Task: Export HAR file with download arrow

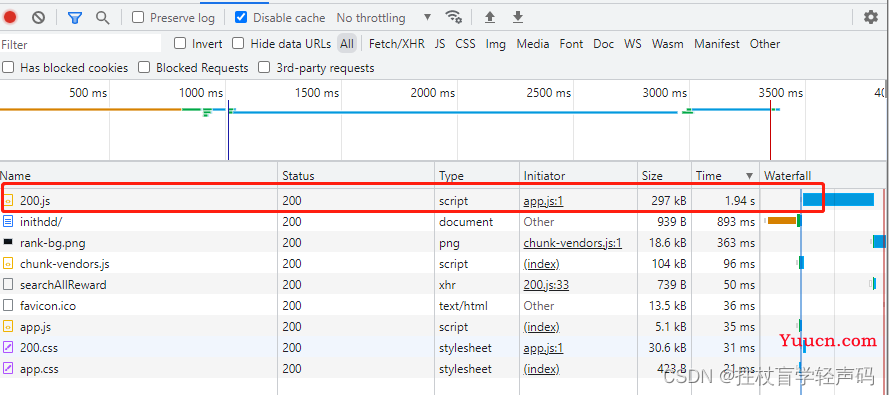Action: pyautogui.click(x=518, y=18)
